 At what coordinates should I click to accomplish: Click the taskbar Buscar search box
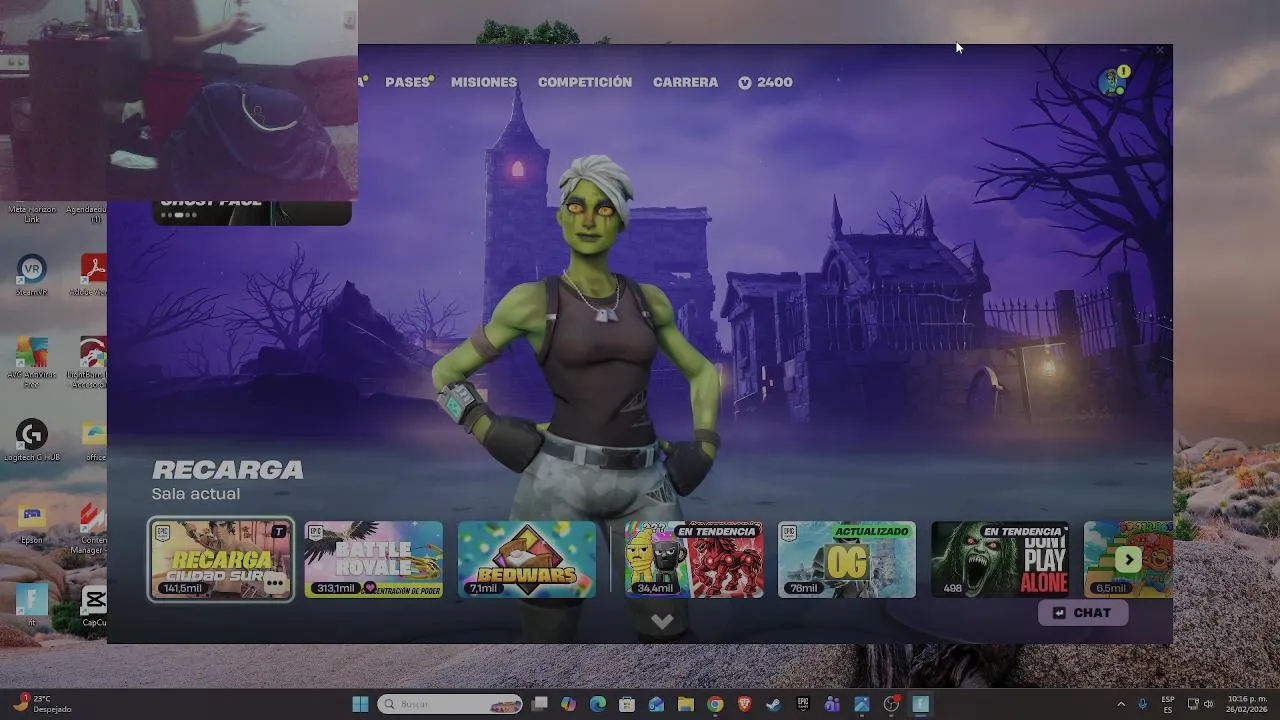pyautogui.click(x=450, y=704)
